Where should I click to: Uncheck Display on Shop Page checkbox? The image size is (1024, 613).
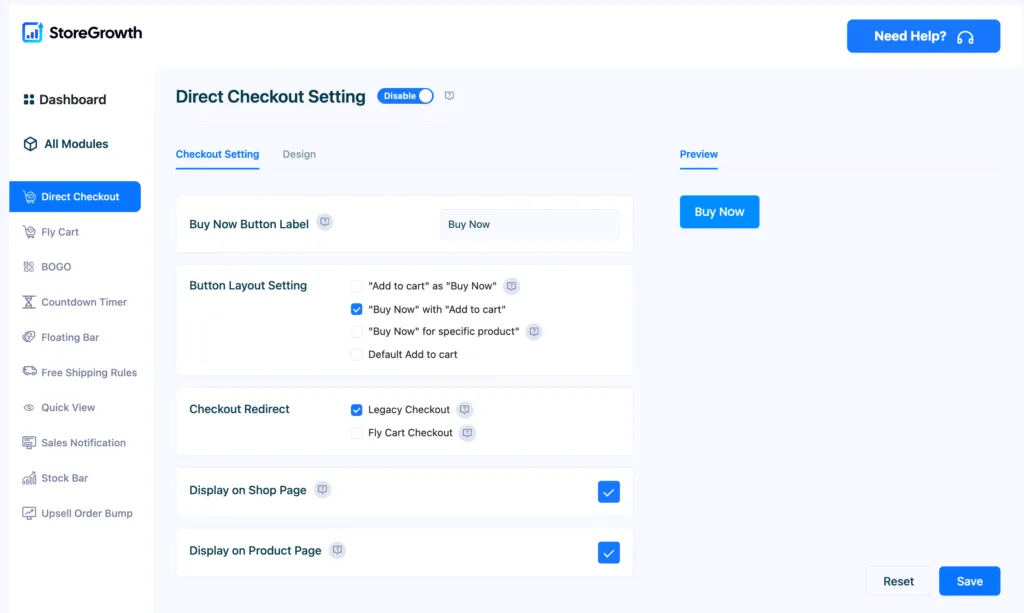(x=609, y=492)
